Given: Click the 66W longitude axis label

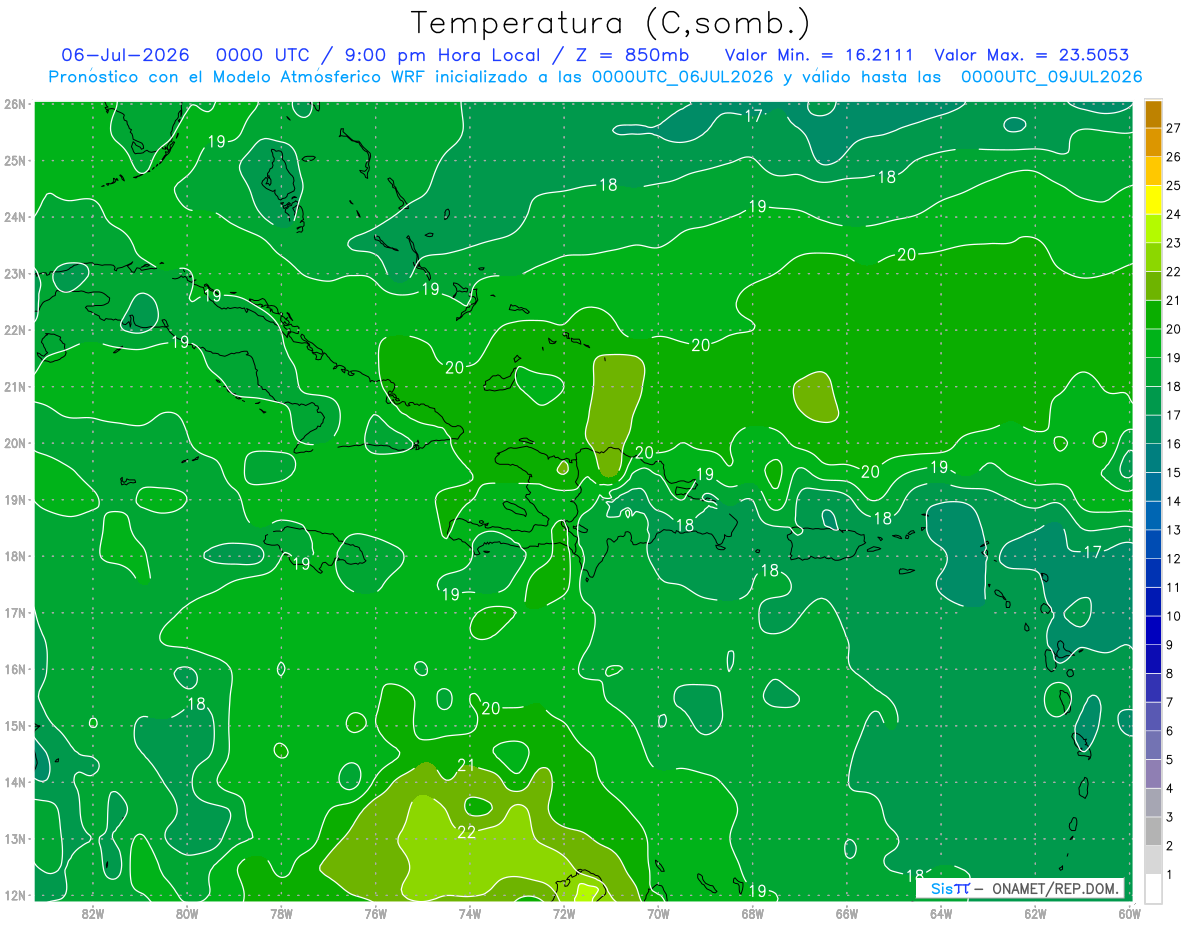Looking at the screenshot, I should 846,913.
